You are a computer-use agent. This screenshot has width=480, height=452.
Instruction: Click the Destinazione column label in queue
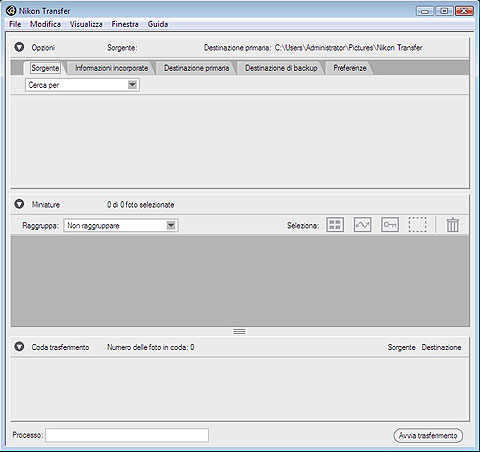click(441, 347)
